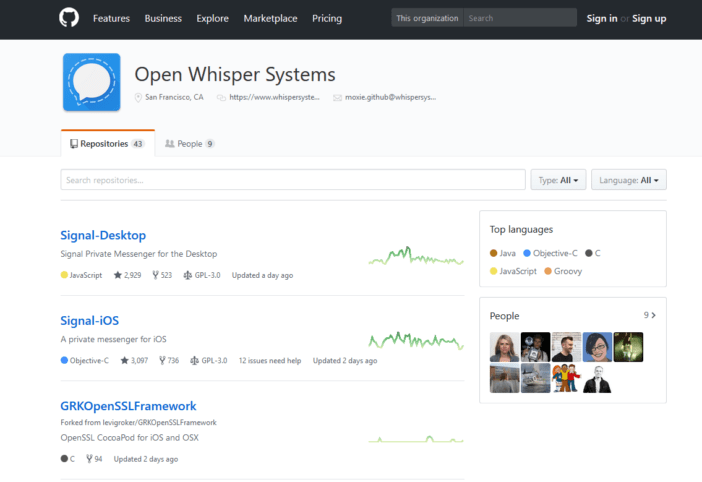Click Signal-Desktop star icon with 2,929

118,275
